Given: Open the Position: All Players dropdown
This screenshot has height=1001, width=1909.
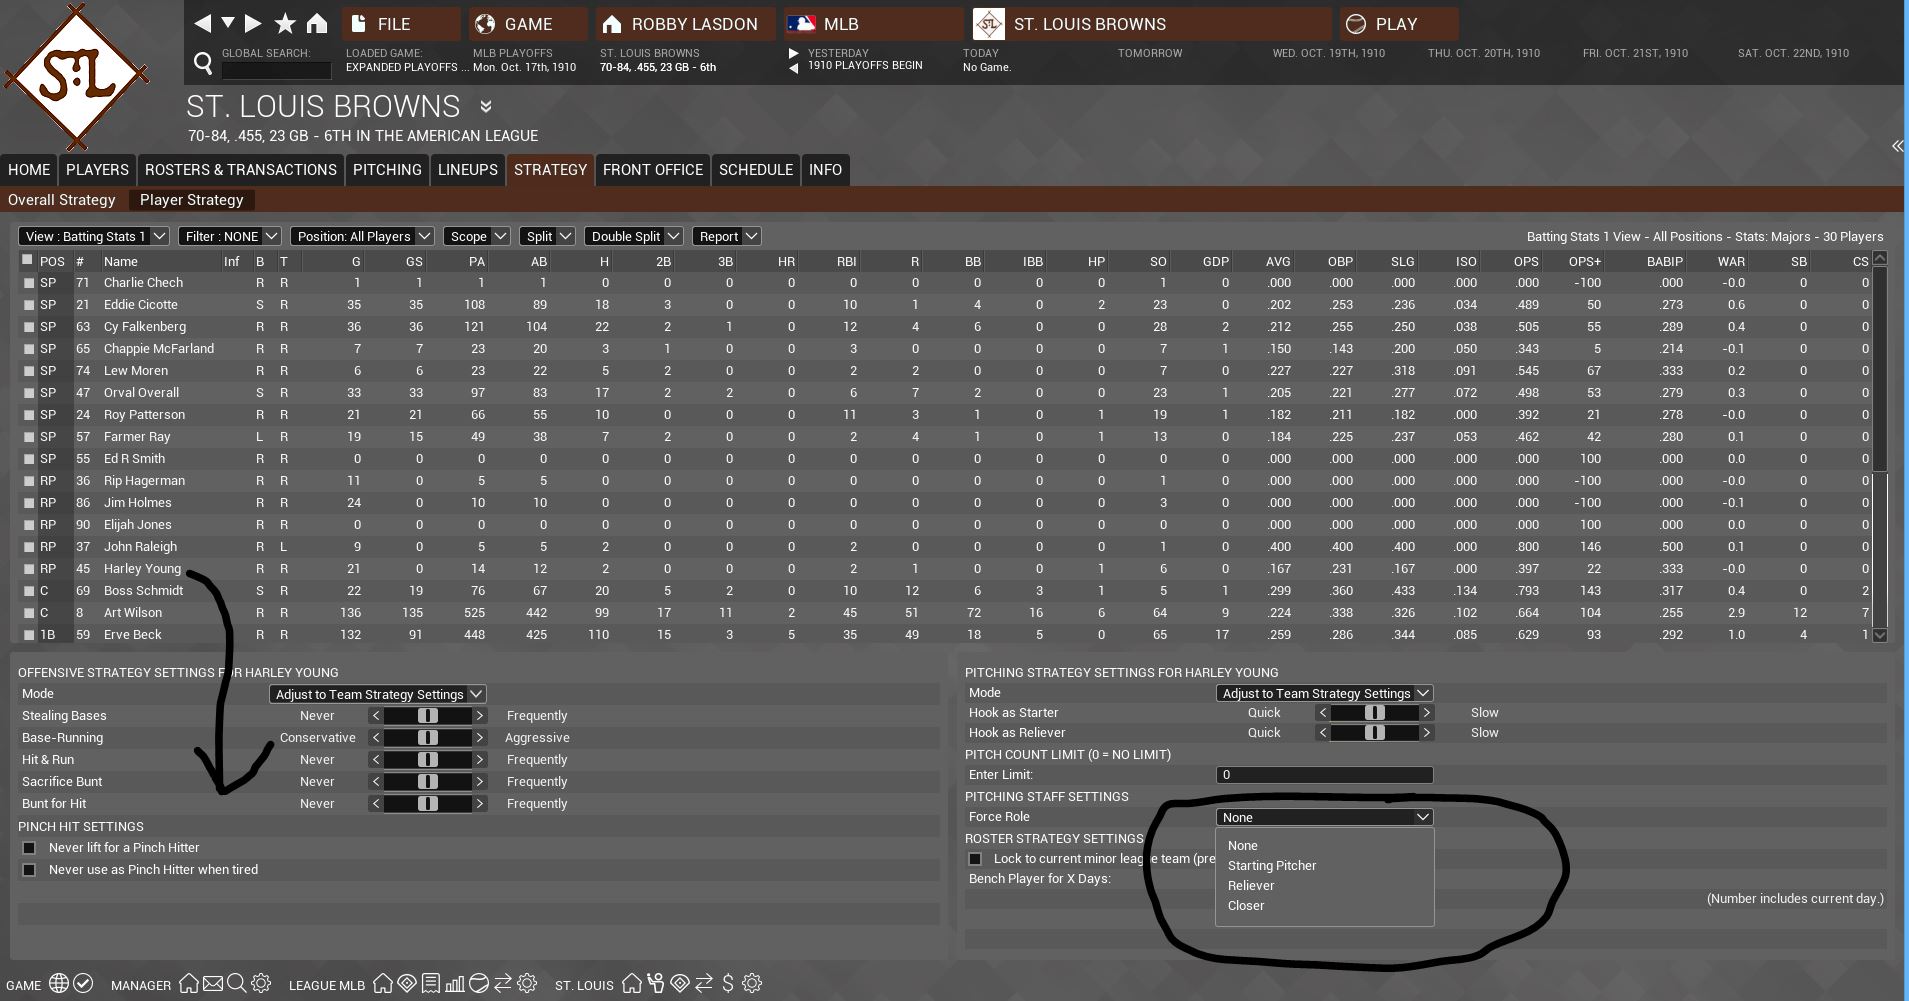Looking at the screenshot, I should click(x=362, y=236).
